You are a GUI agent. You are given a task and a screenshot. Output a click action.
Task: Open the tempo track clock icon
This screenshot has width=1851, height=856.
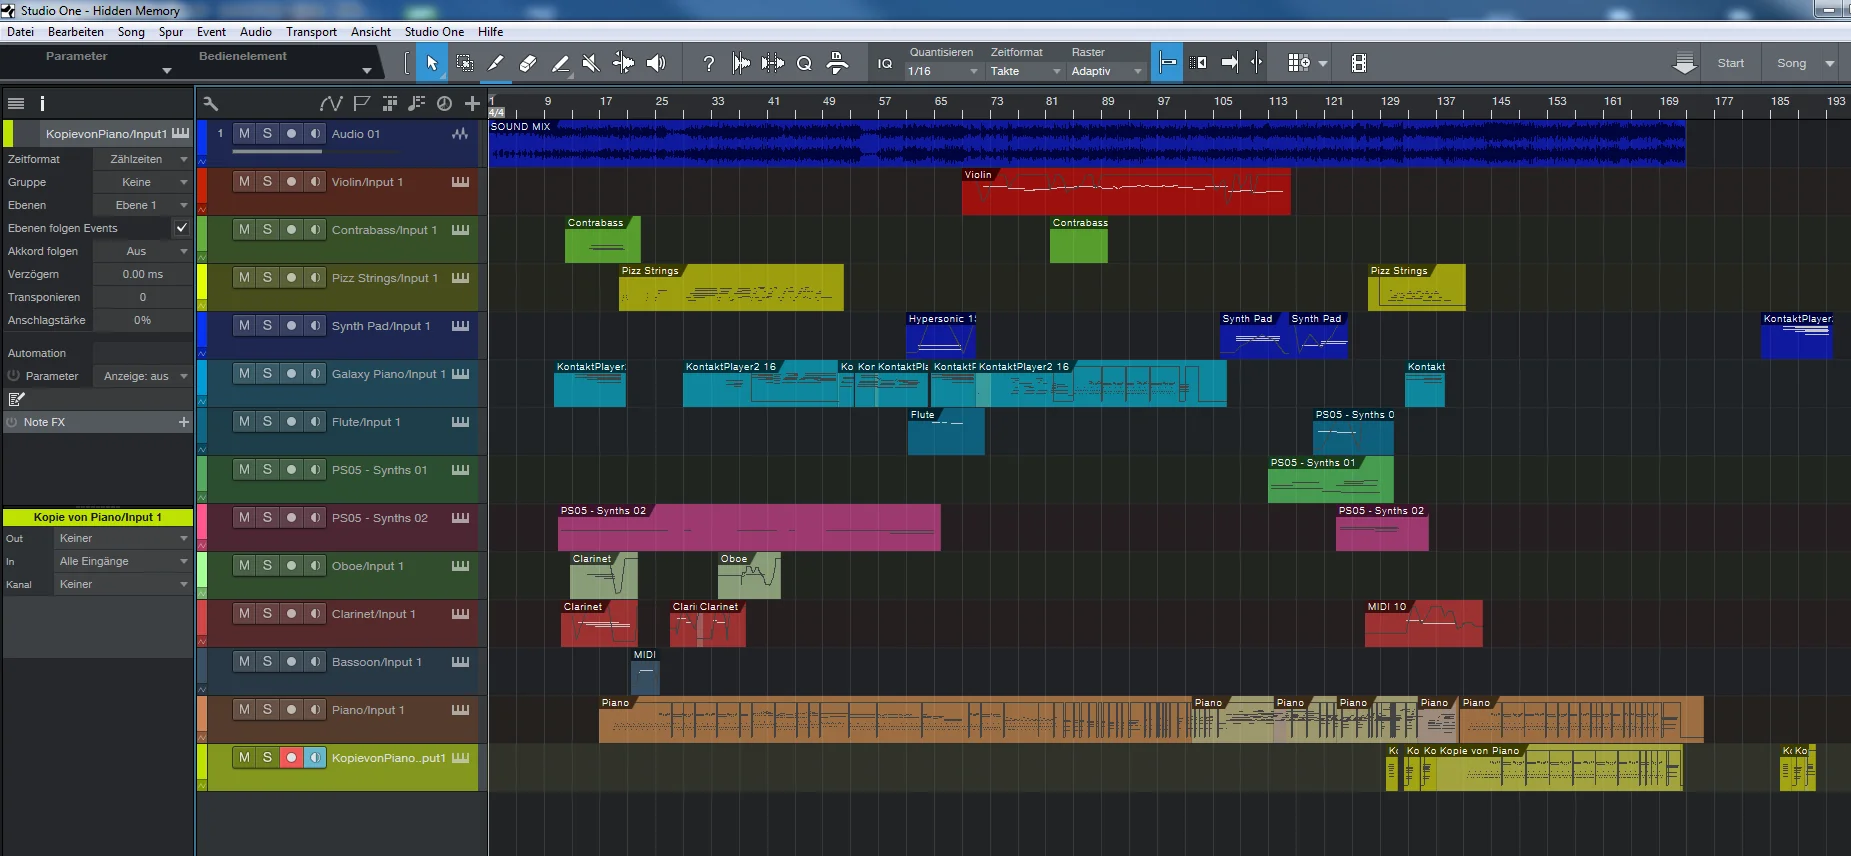444,103
